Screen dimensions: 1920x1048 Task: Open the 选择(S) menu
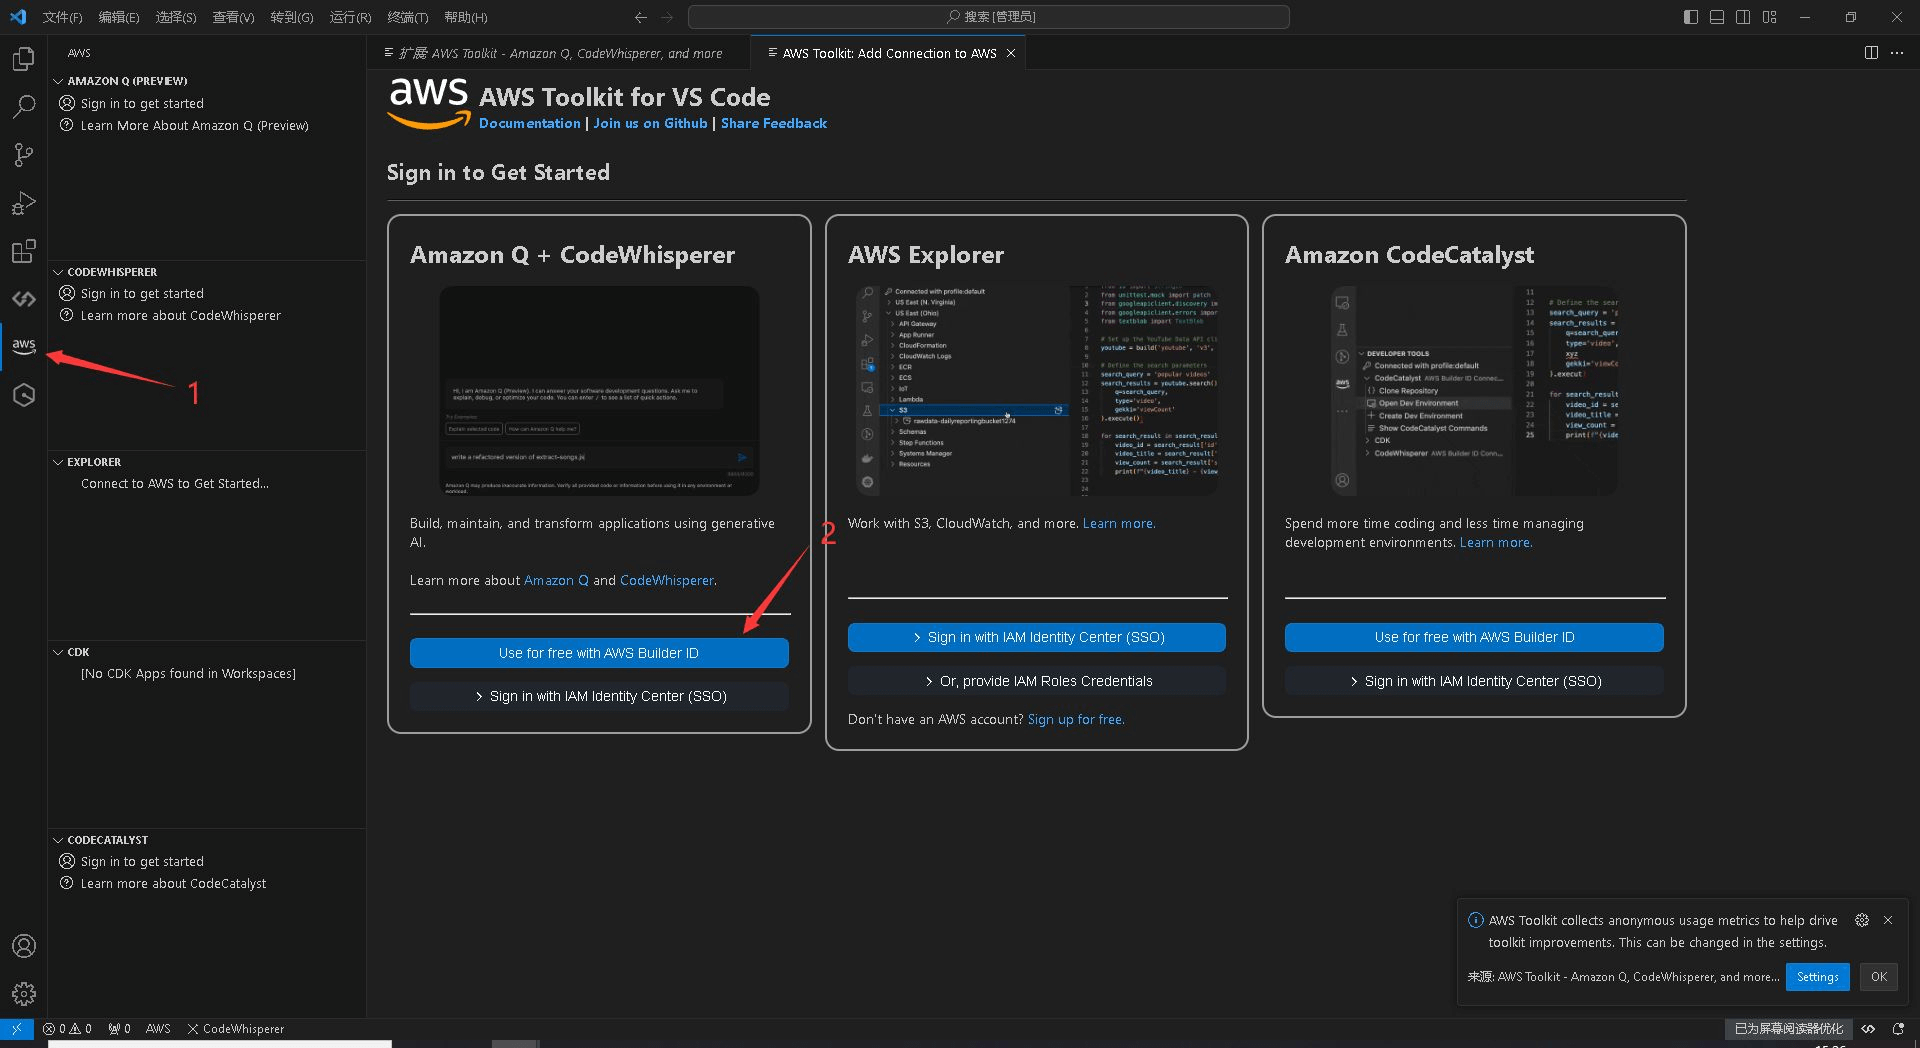(x=176, y=17)
